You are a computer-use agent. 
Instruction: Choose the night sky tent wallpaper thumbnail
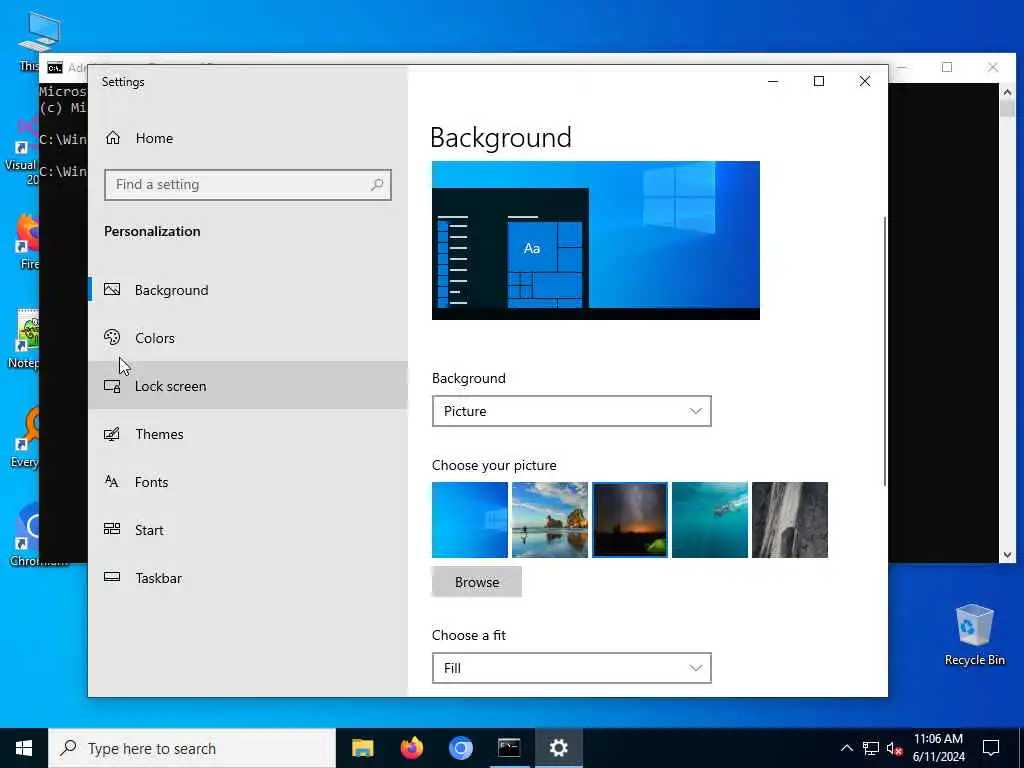[630, 520]
